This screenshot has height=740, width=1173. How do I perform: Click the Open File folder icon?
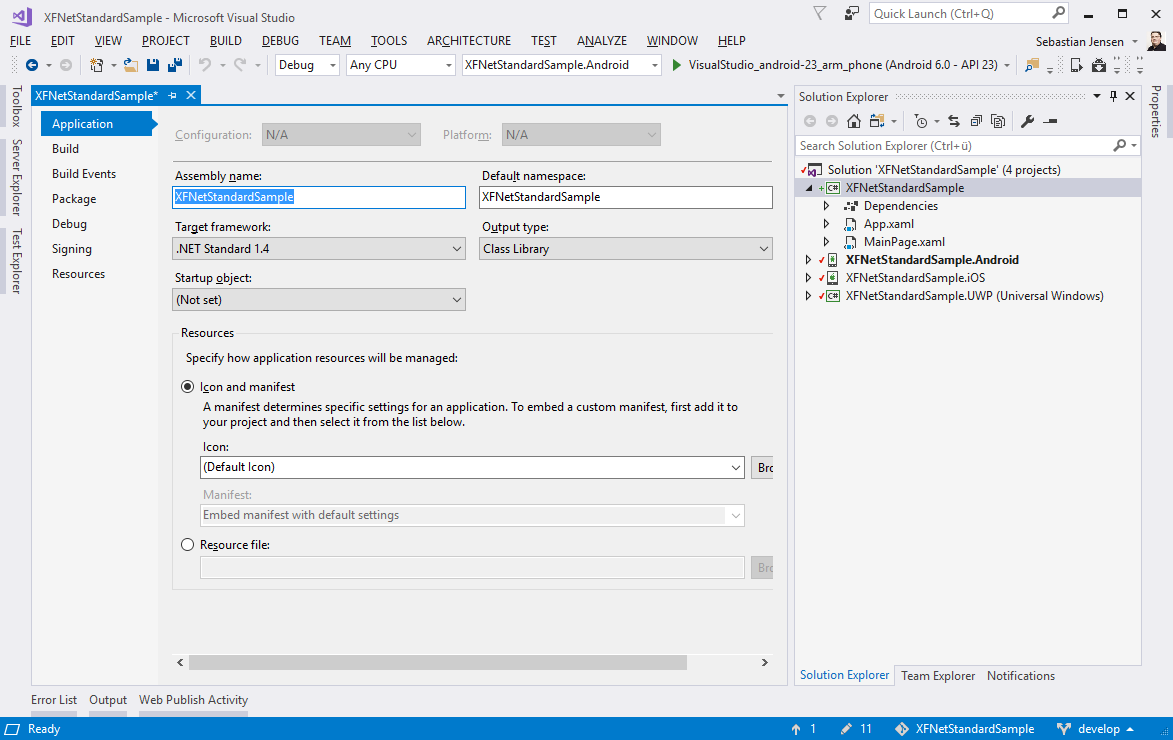tap(130, 65)
